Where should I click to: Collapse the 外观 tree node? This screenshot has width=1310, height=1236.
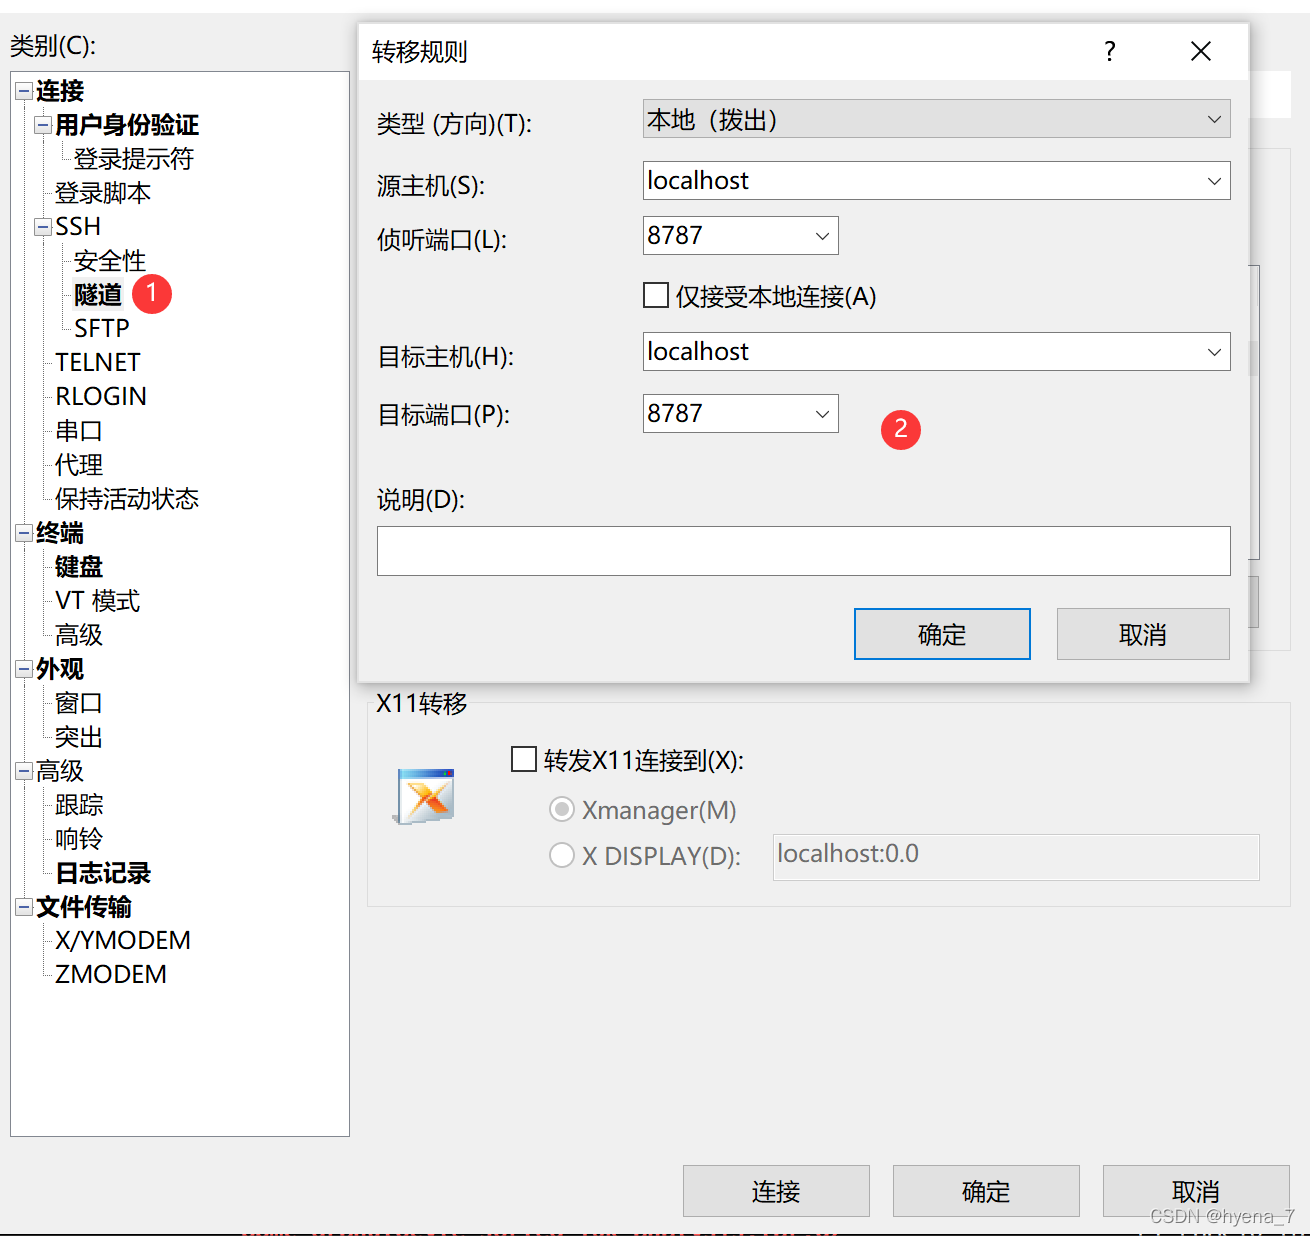[x=24, y=669]
